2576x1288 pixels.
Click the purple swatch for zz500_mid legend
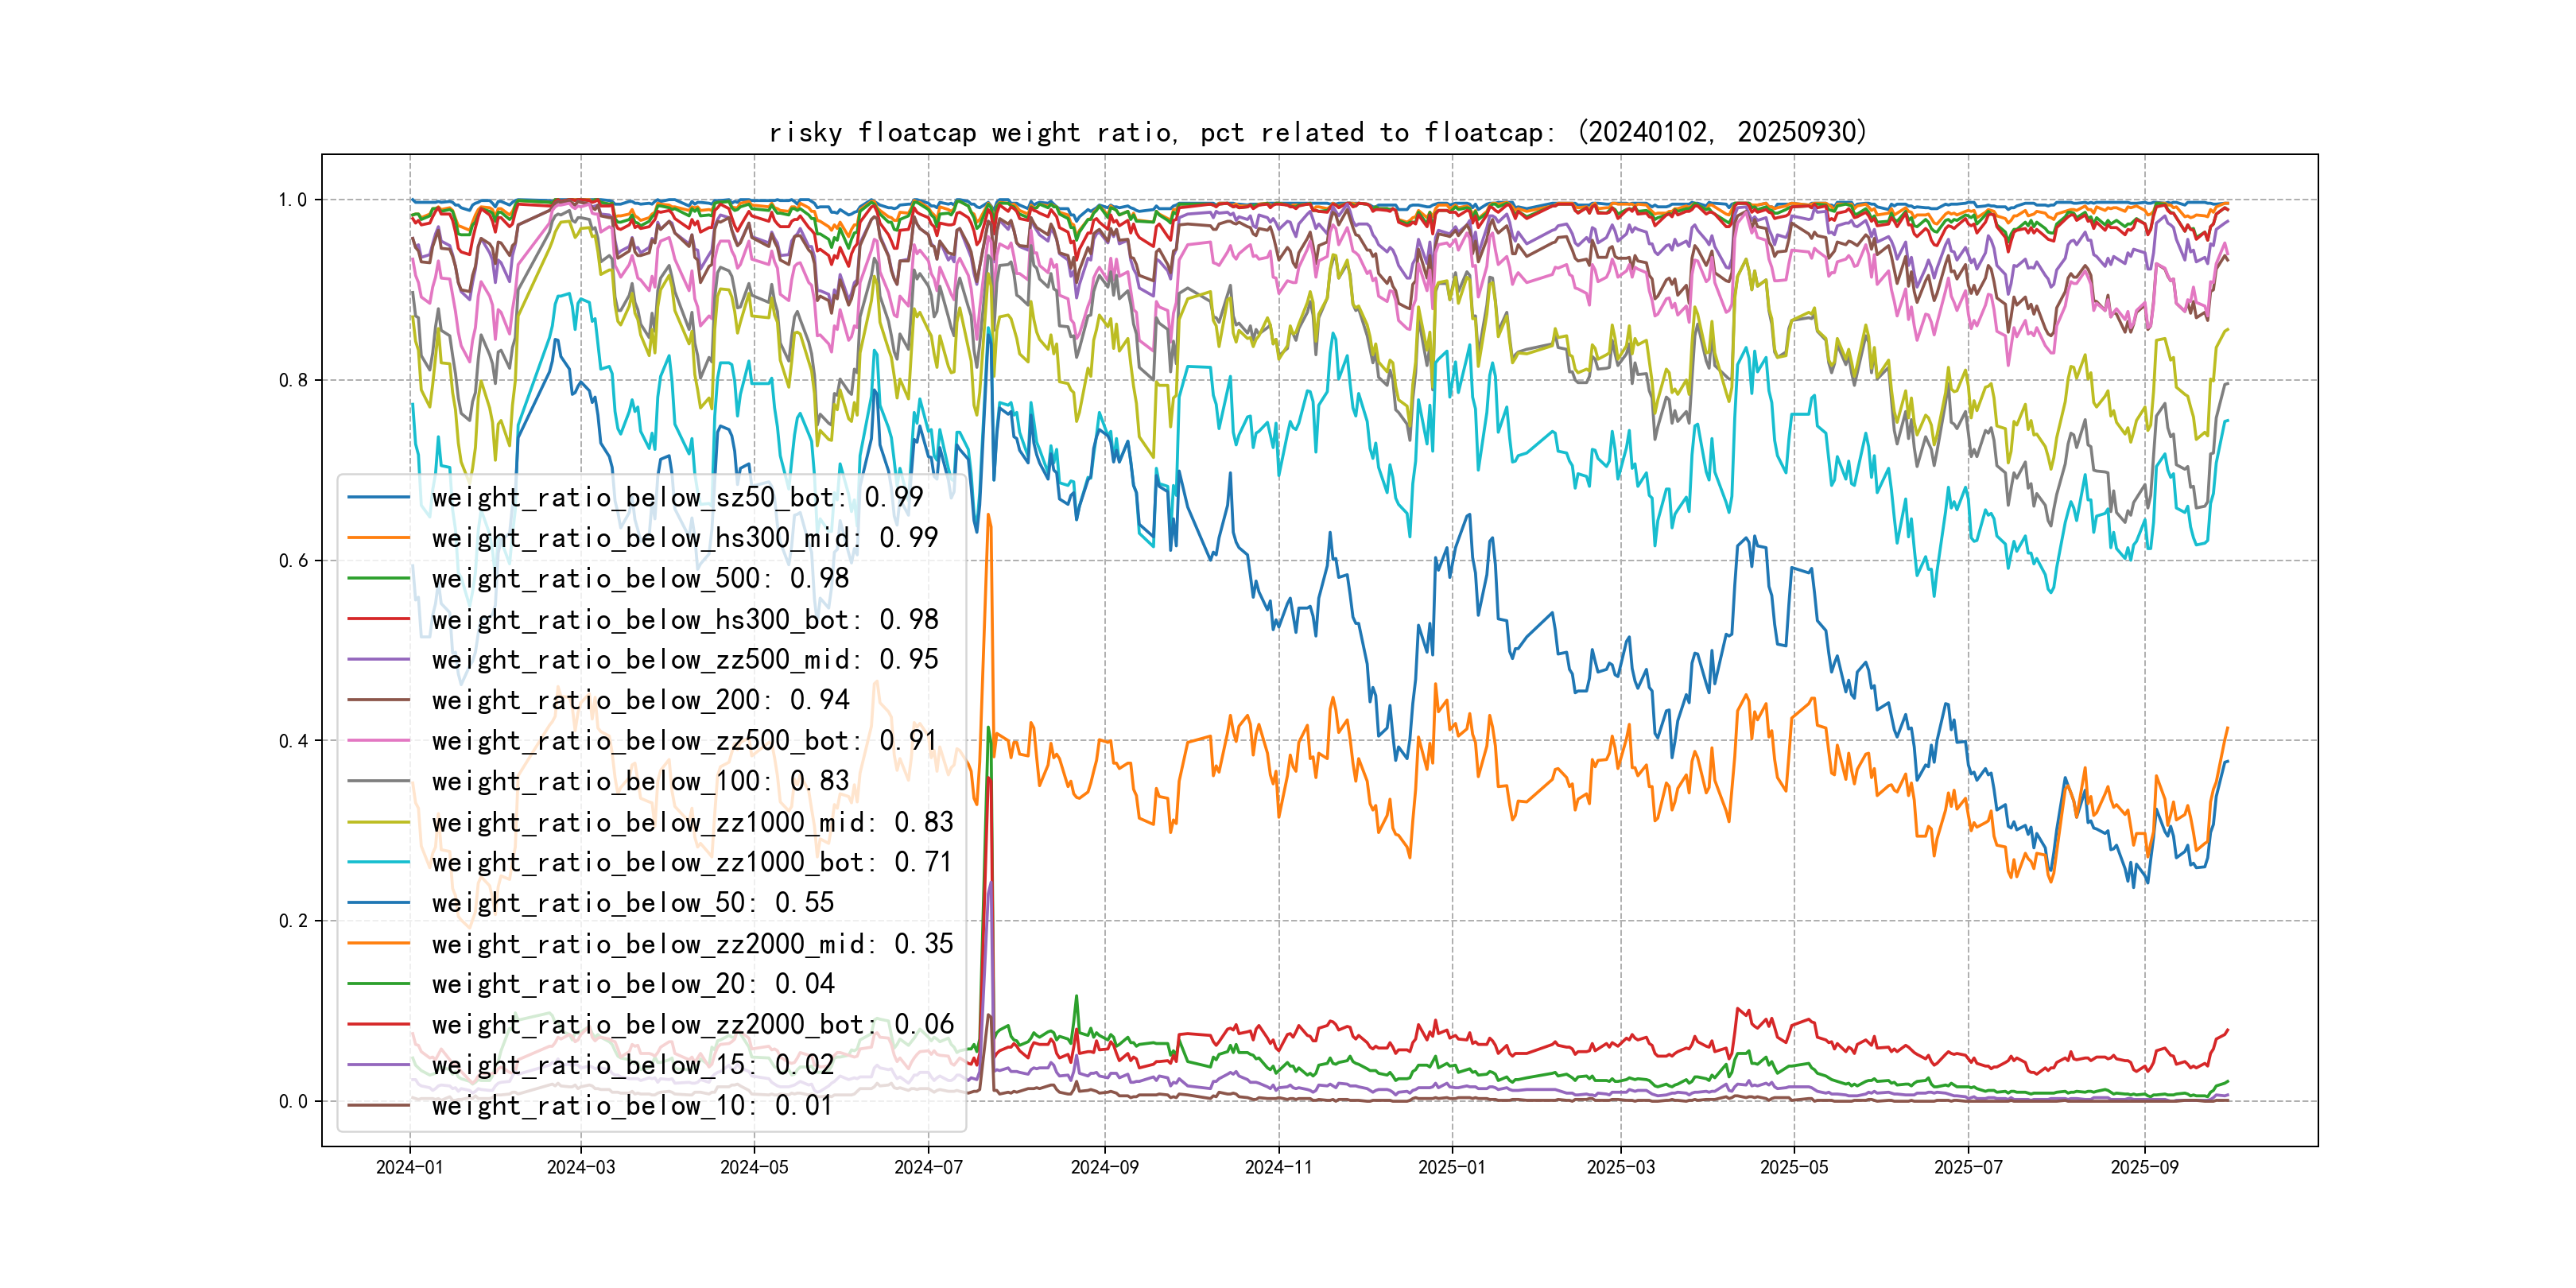click(378, 660)
